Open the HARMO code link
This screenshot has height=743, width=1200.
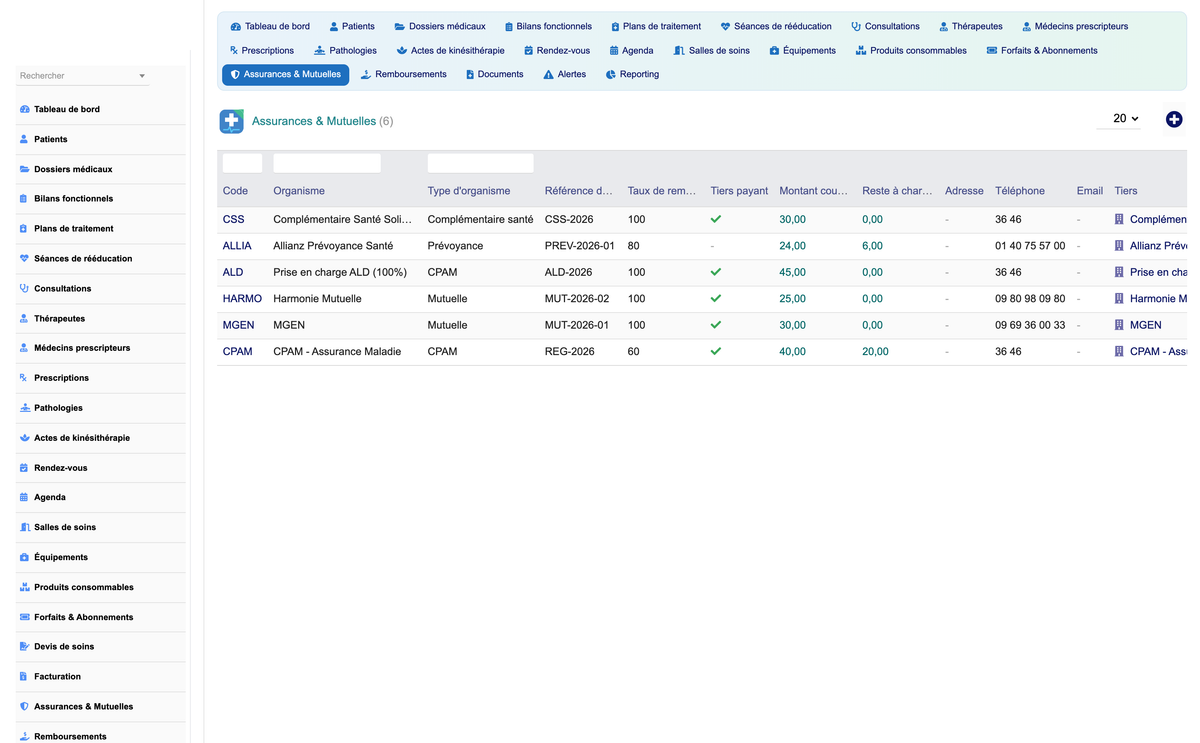242,298
